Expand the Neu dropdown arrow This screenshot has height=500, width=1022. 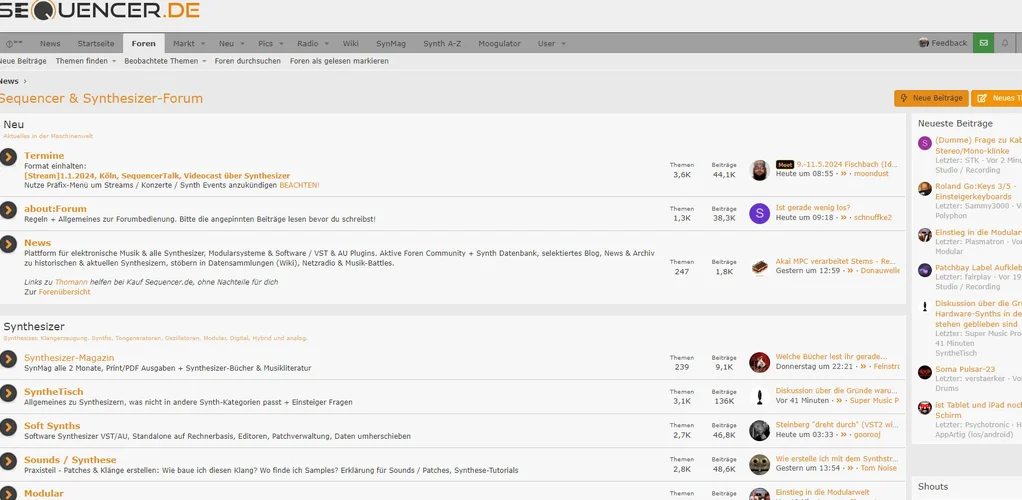click(x=242, y=44)
